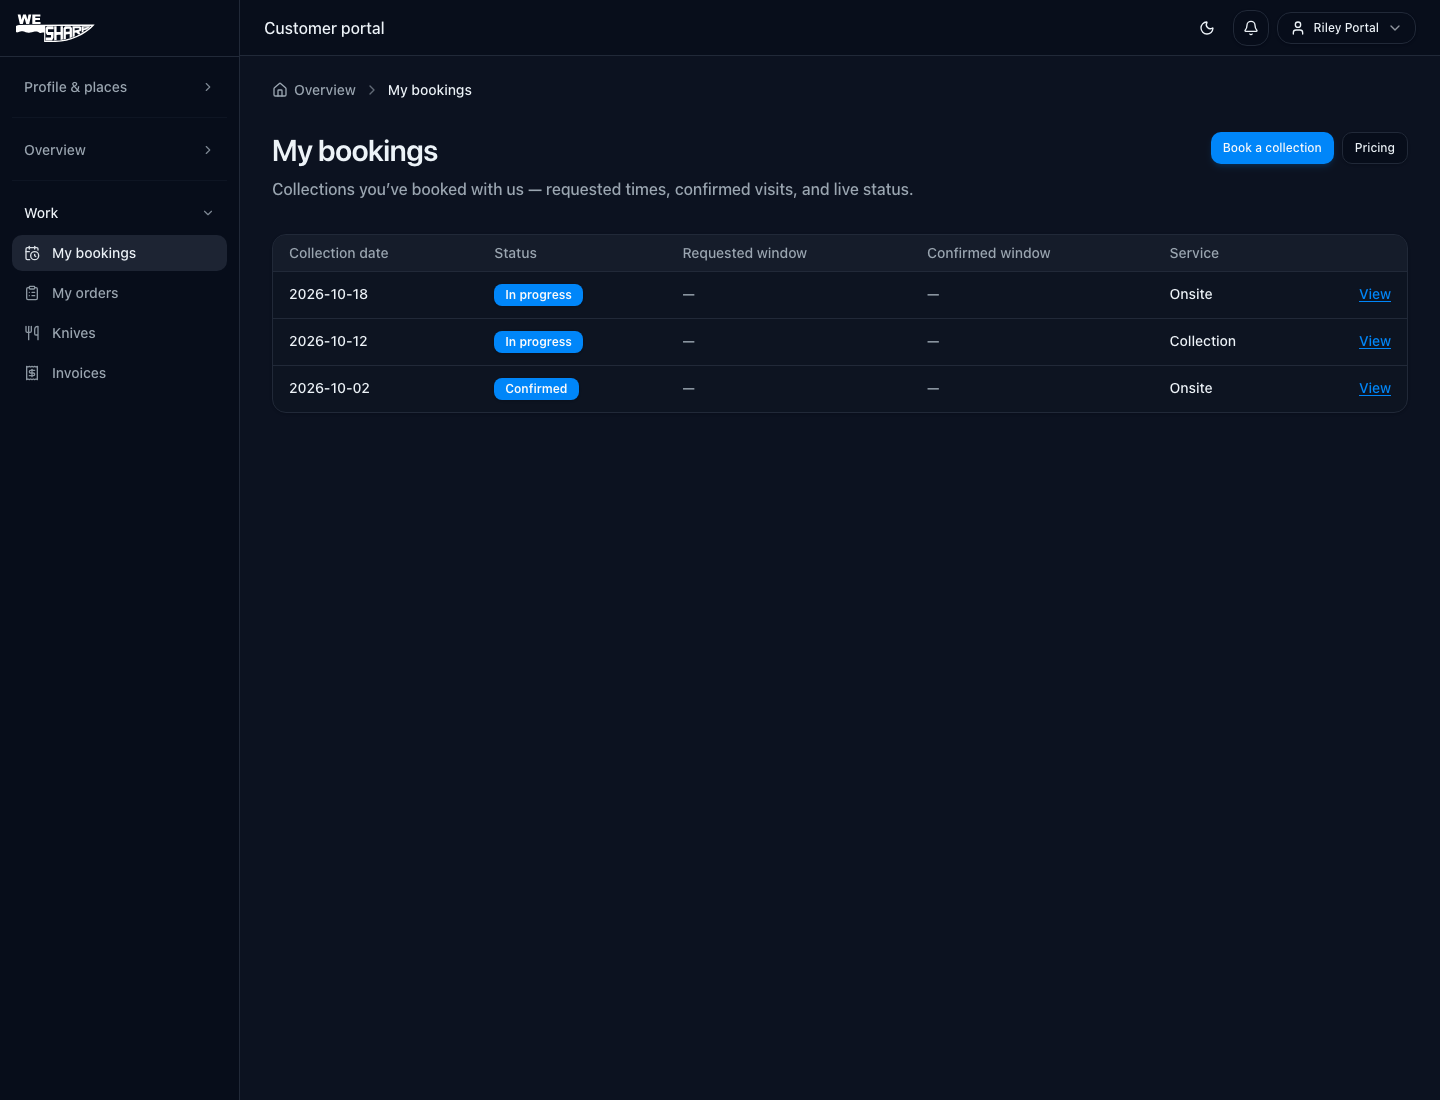Click Onsite service for 2026-10-18

tap(1191, 294)
